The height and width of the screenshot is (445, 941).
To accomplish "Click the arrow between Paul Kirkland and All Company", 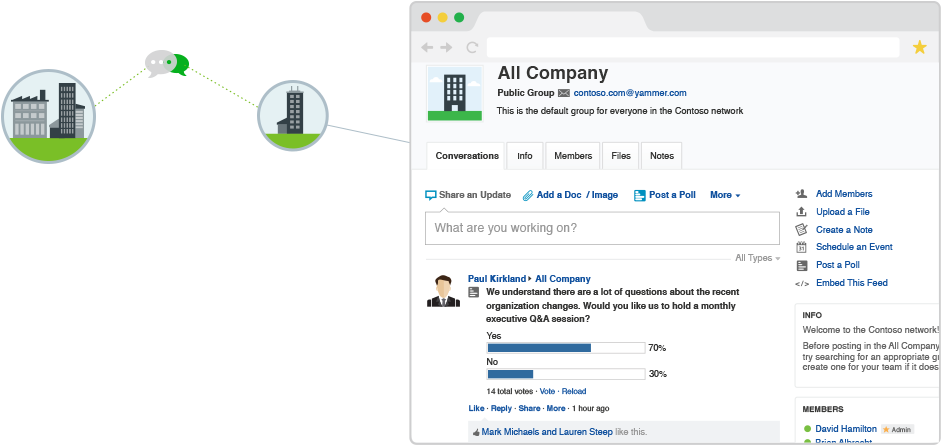I will pyautogui.click(x=531, y=279).
